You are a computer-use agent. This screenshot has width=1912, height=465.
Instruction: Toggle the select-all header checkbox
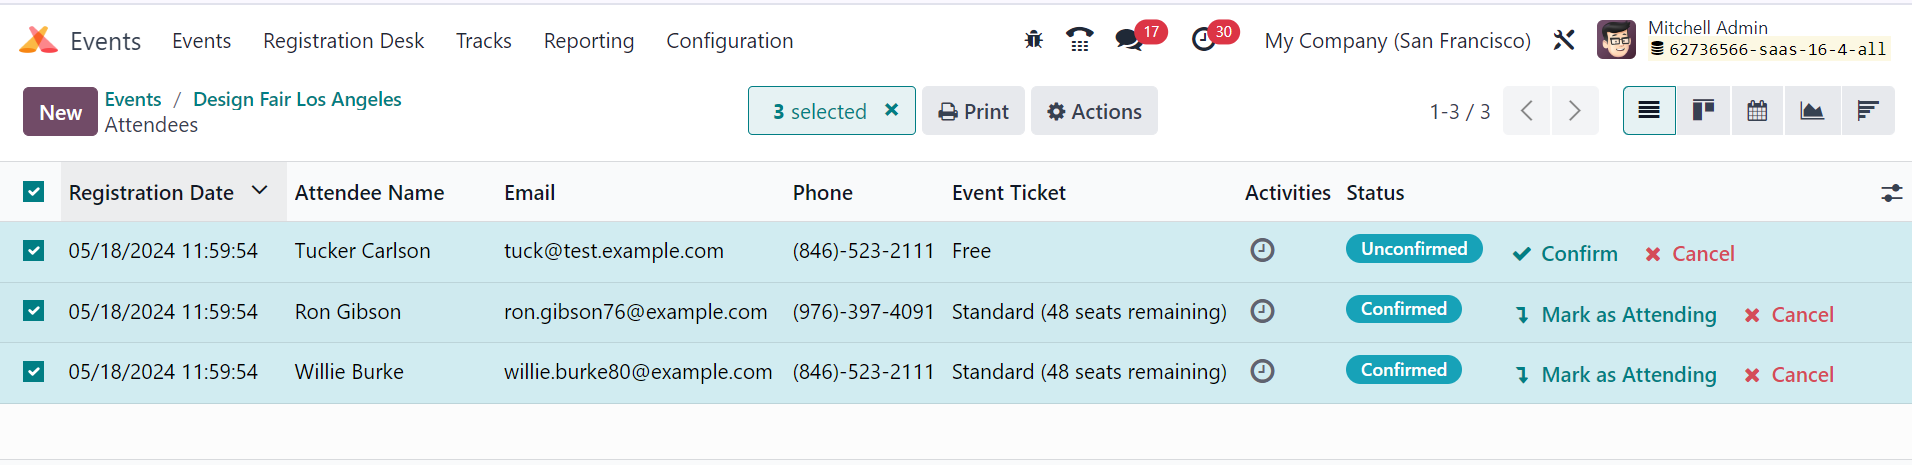pos(34,192)
